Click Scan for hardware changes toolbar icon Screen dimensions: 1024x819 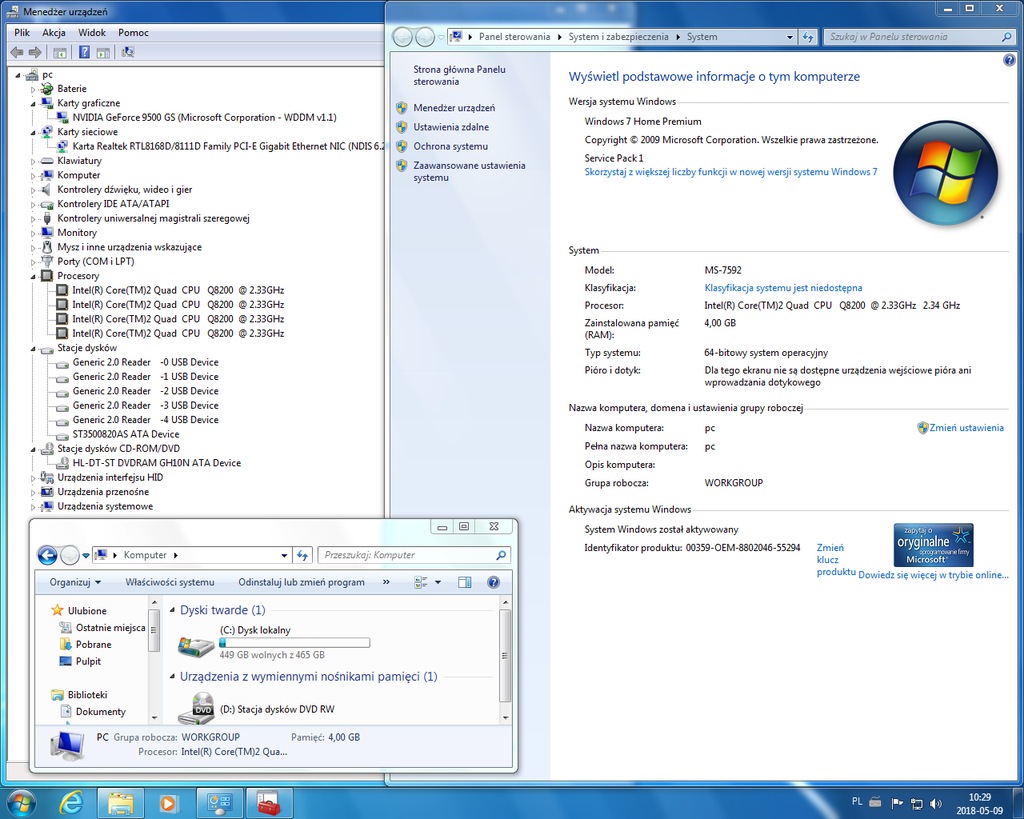[128, 52]
